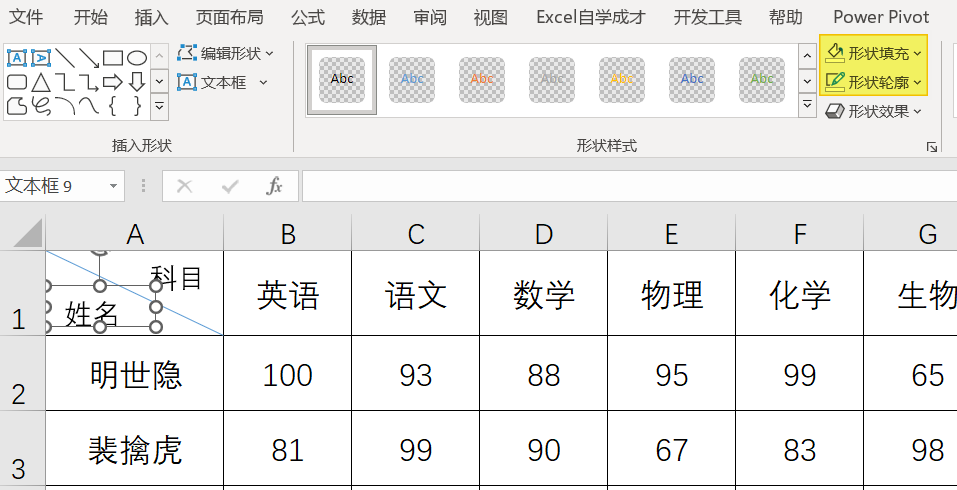Insert the right block arrow shape
Screen dimensions: 957x490
point(113,82)
